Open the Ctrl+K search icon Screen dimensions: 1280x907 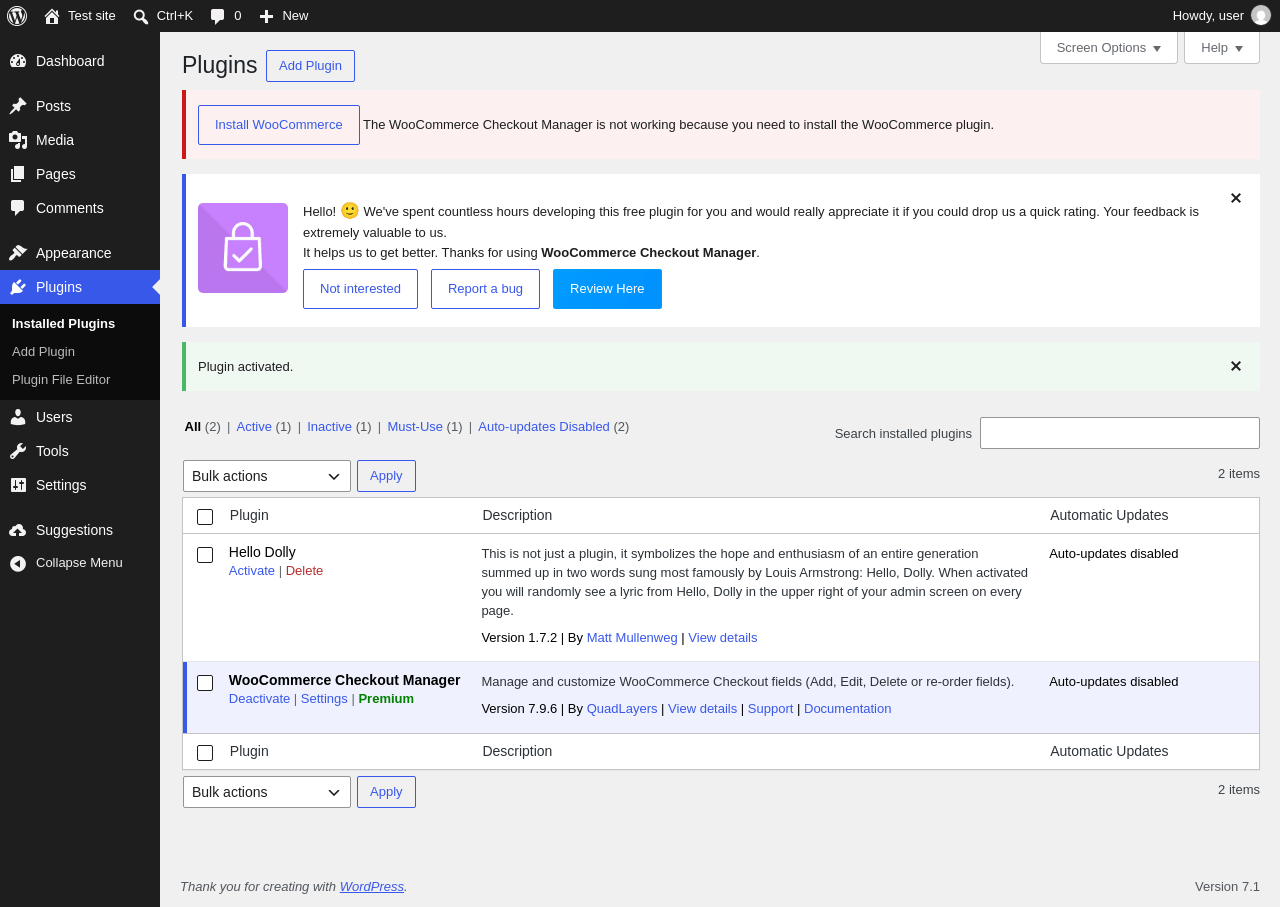click(x=141, y=16)
